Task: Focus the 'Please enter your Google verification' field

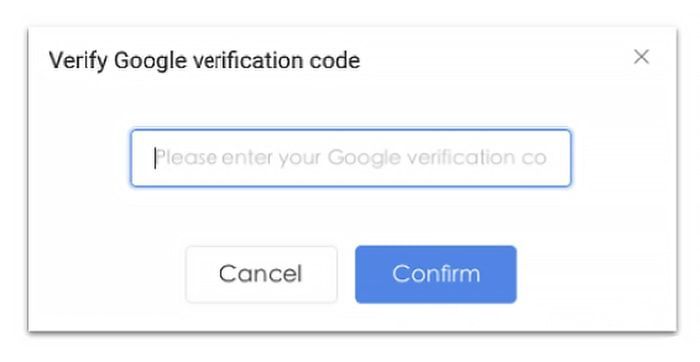Action: [x=350, y=158]
